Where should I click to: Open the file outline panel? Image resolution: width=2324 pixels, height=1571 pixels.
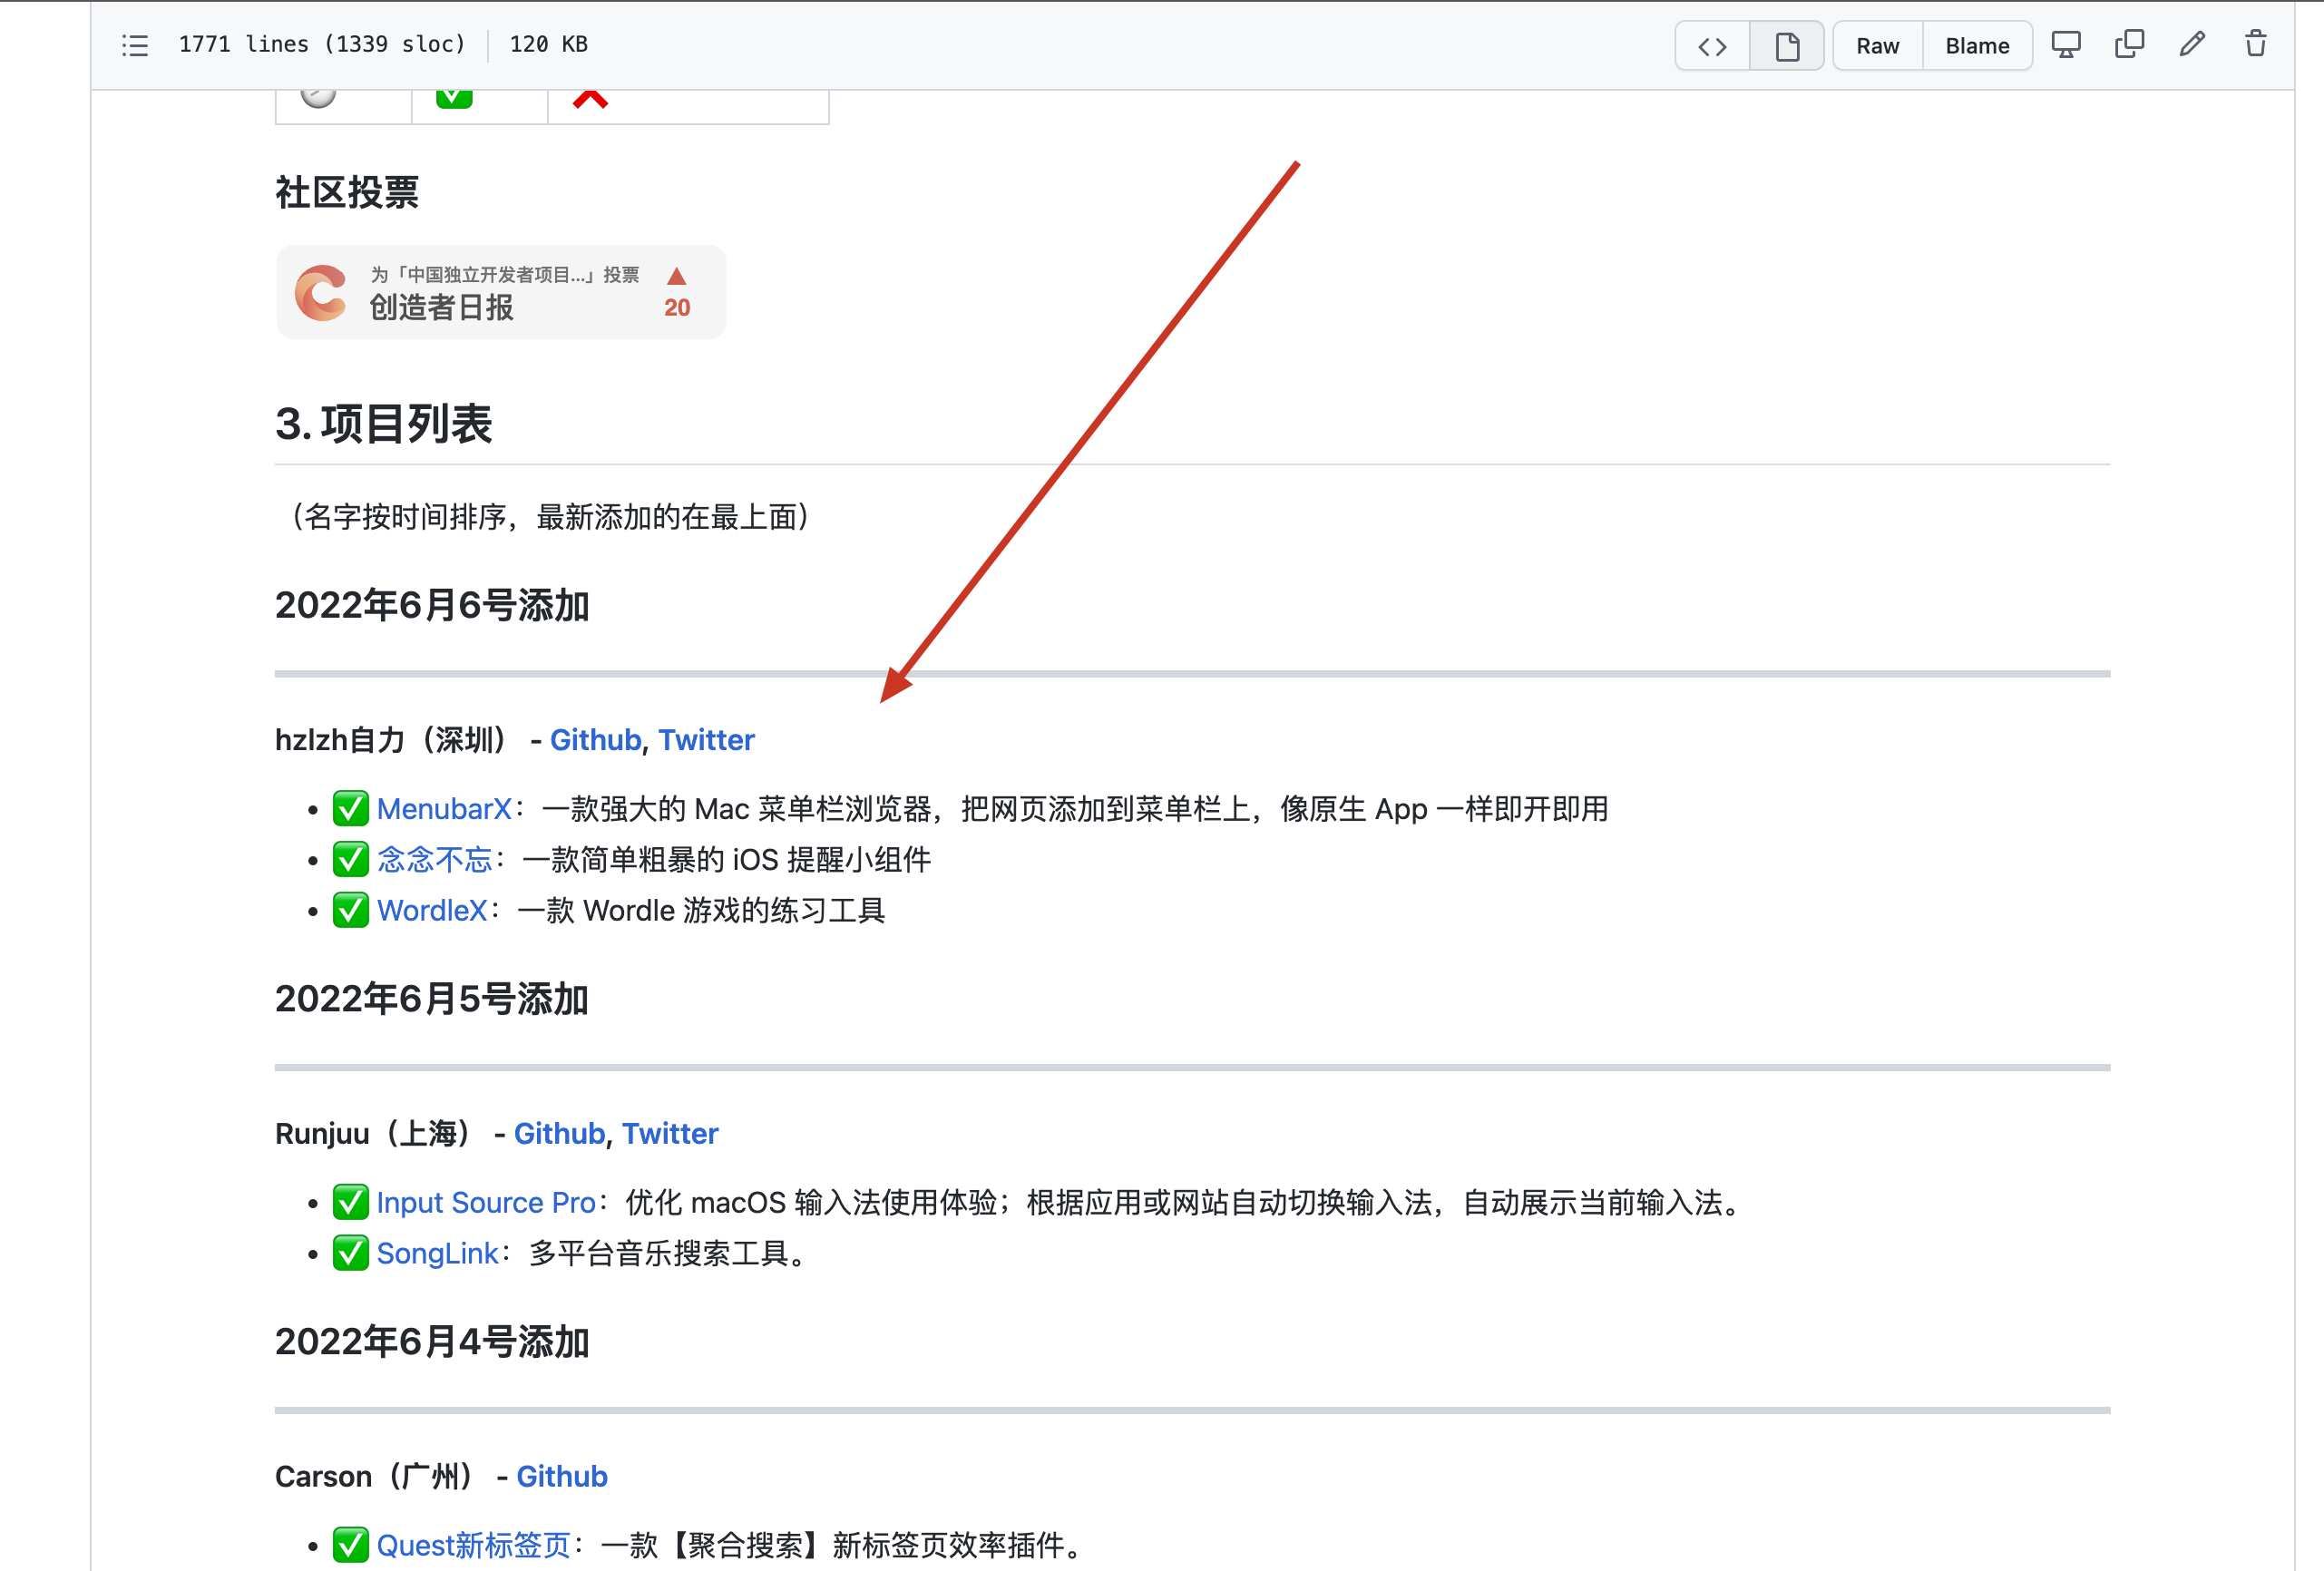pos(135,45)
